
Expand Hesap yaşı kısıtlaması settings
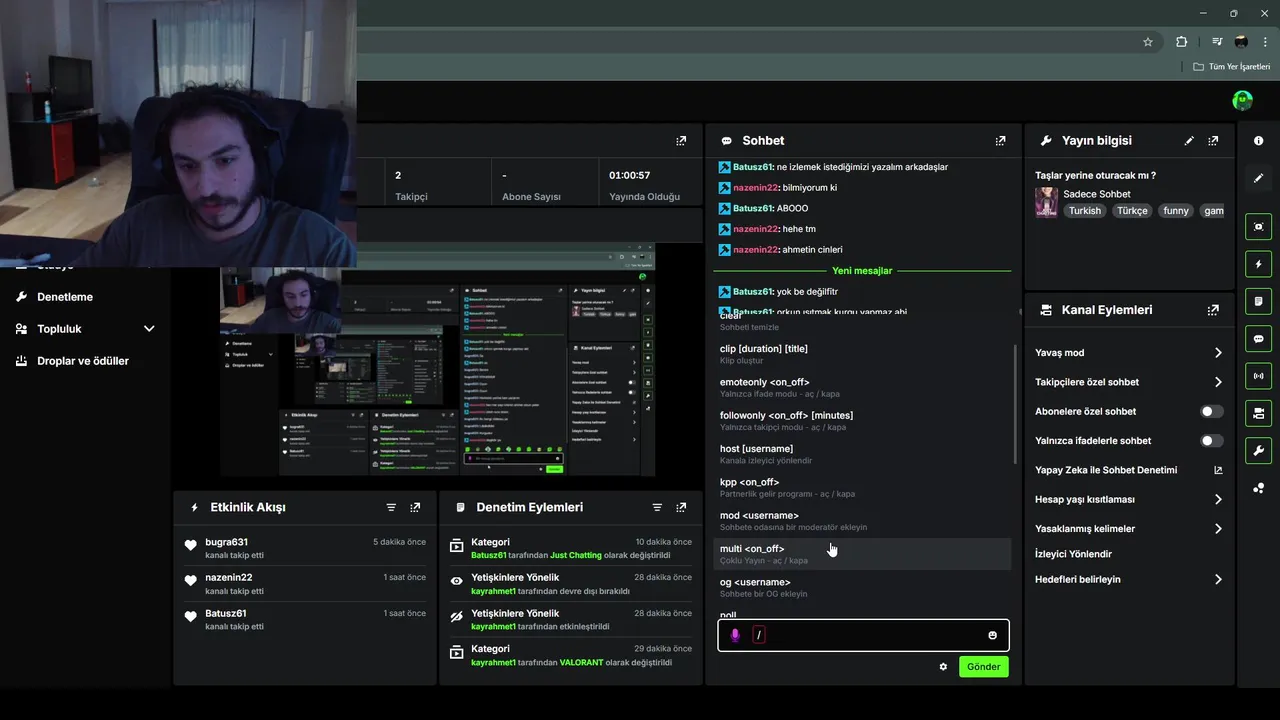[1129, 499]
